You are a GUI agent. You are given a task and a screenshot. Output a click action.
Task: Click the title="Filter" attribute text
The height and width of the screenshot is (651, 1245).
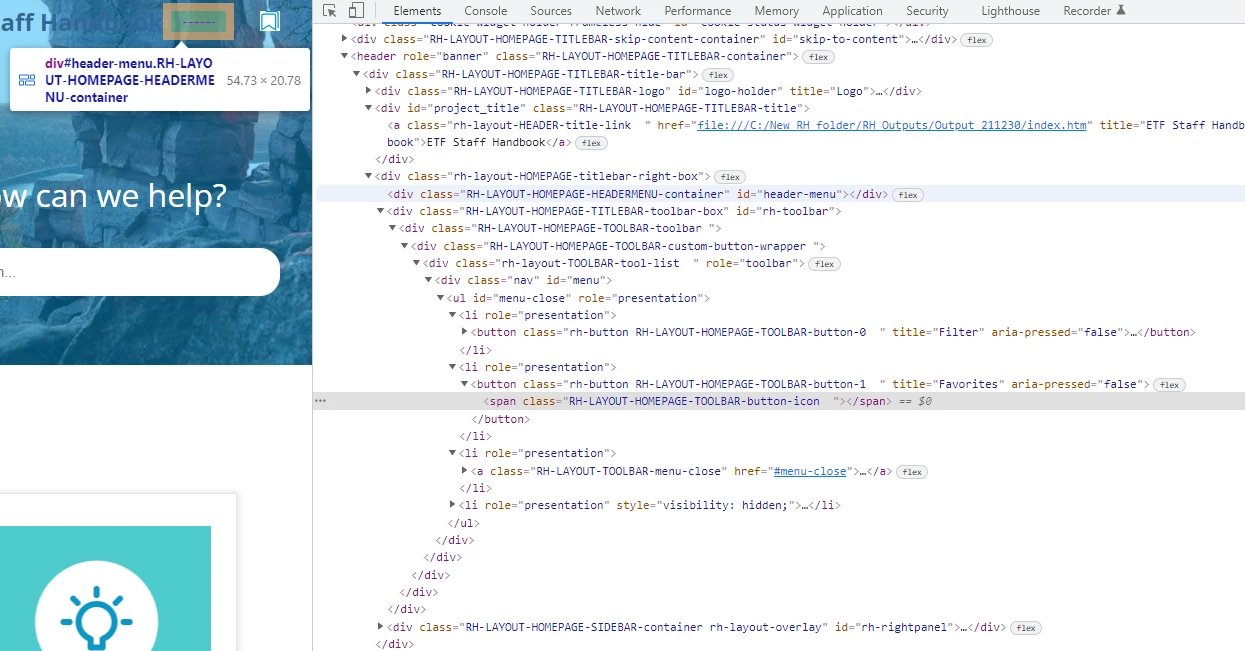tap(939, 332)
